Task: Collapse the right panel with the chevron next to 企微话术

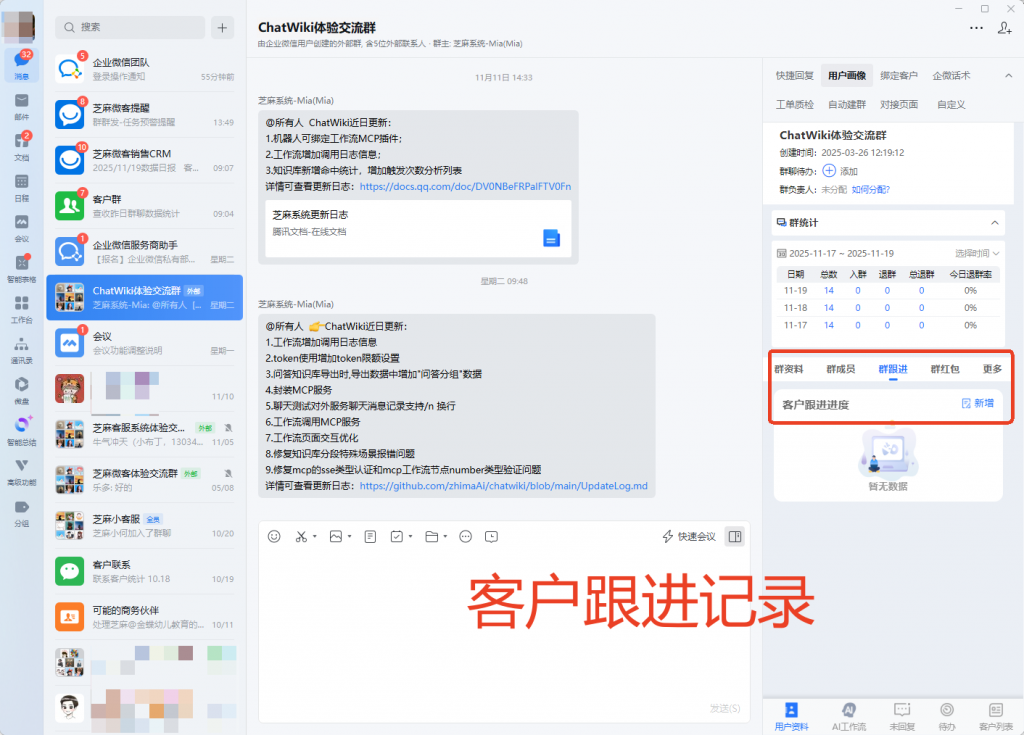Action: point(1009,76)
